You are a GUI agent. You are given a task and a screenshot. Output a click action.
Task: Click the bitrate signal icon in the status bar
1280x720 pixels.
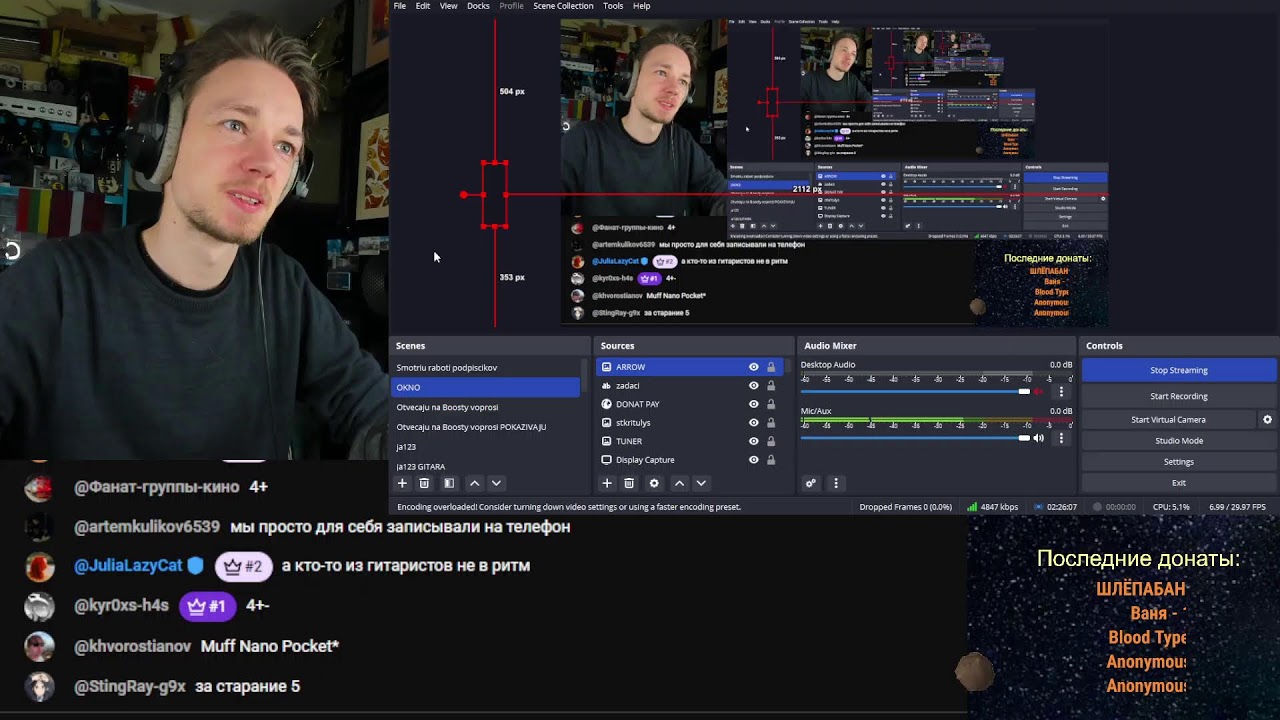pos(972,507)
